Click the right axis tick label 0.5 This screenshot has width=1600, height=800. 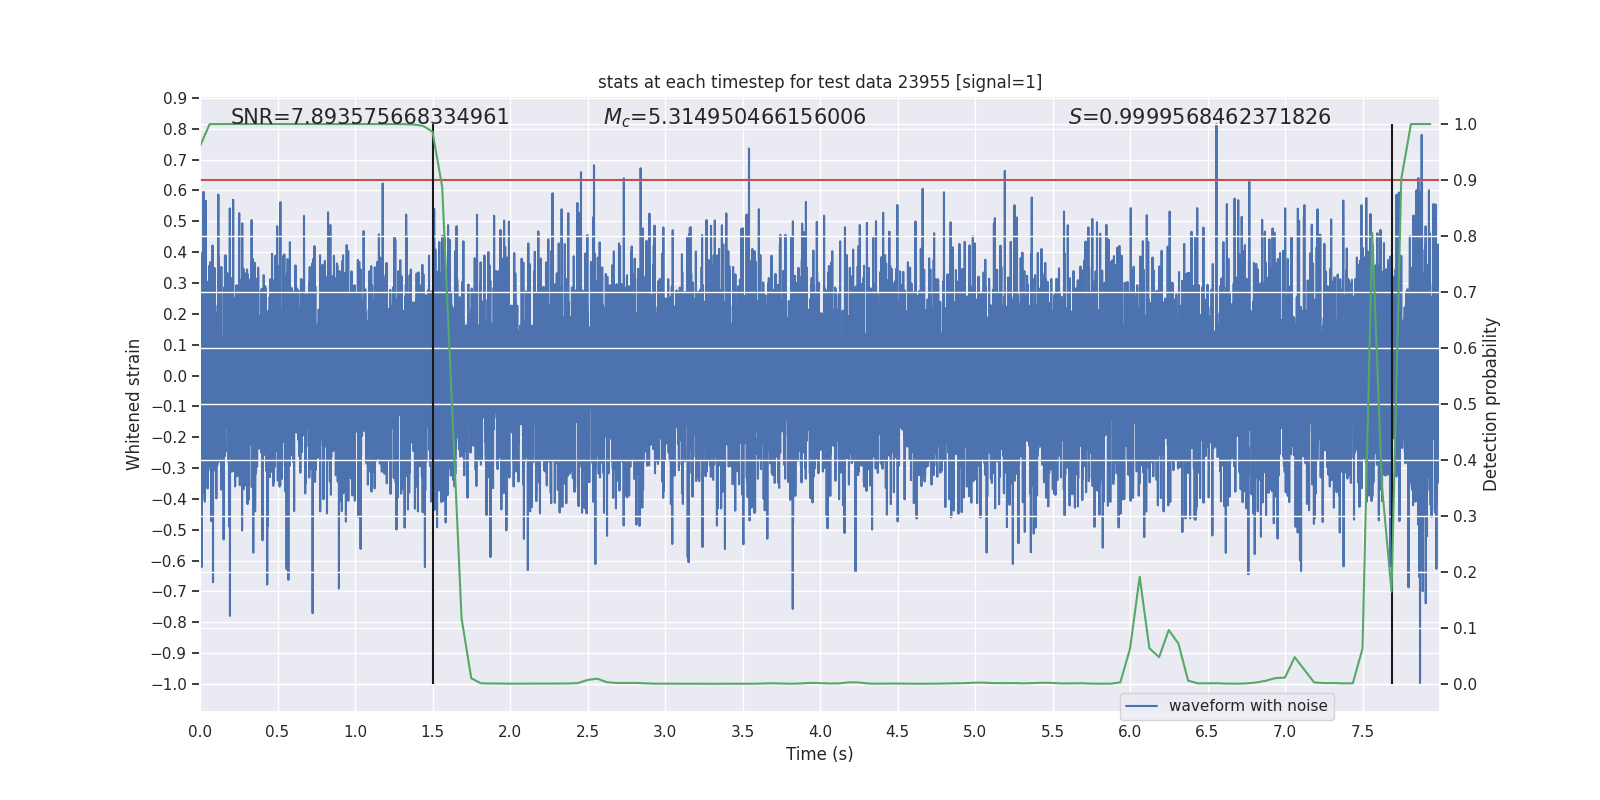[x=1465, y=405]
